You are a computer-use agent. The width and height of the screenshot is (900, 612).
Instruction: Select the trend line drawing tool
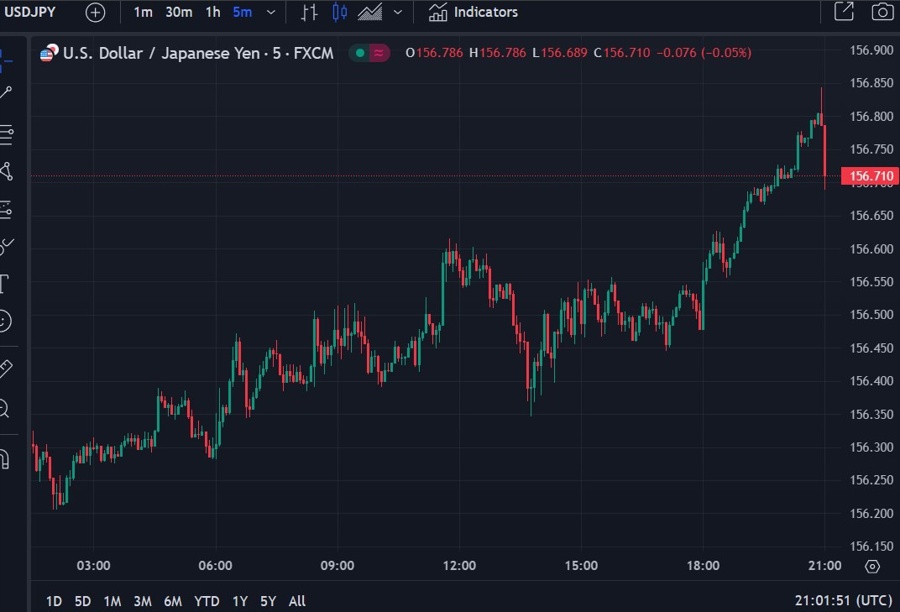point(6,93)
